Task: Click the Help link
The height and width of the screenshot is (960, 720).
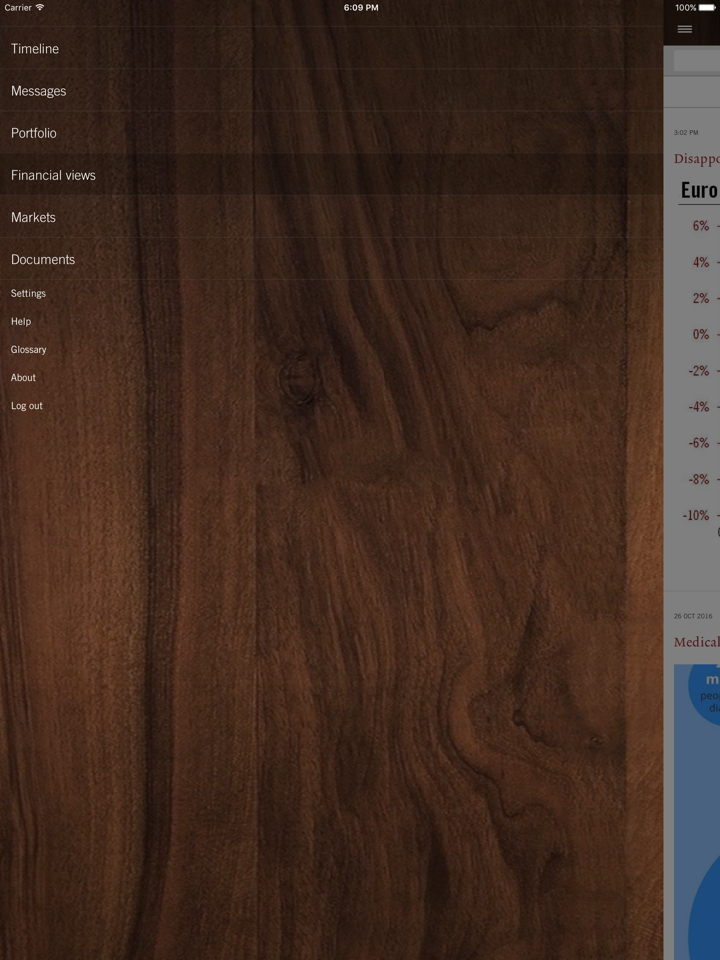Action: pos(21,321)
